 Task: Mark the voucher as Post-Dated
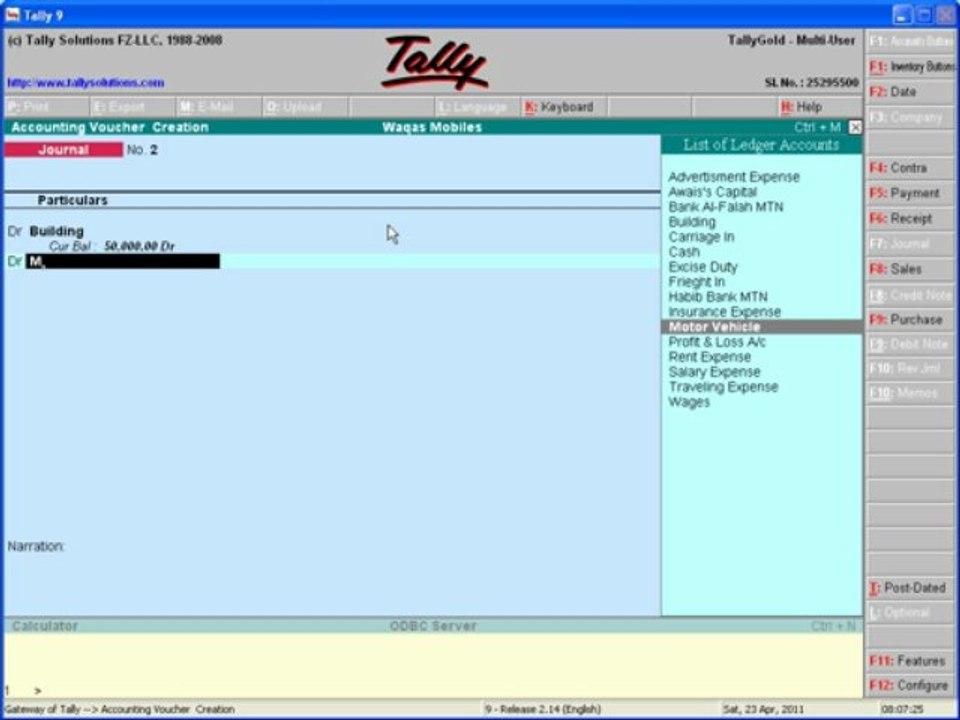(911, 588)
